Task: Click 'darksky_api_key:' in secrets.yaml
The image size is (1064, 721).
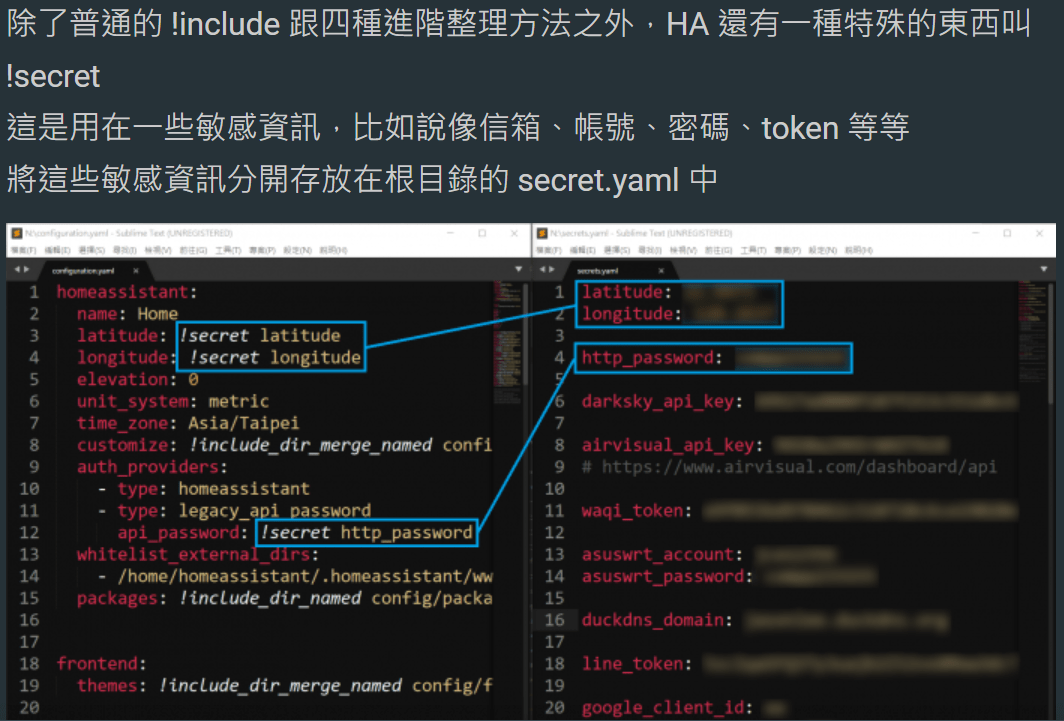Action: pyautogui.click(x=662, y=402)
